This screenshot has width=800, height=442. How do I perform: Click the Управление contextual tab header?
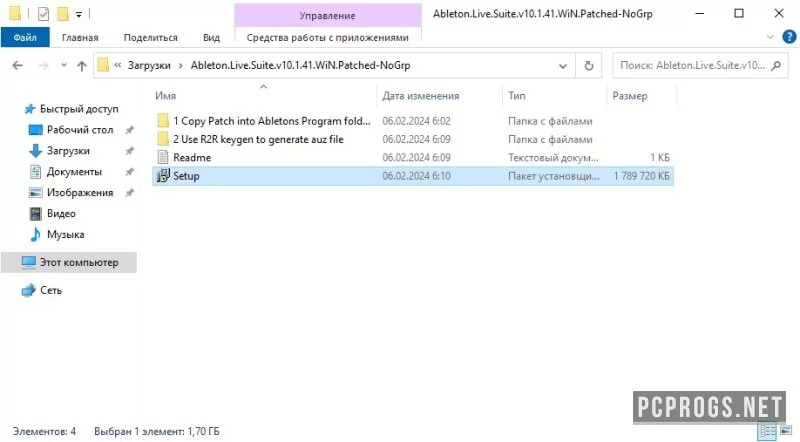coord(328,15)
